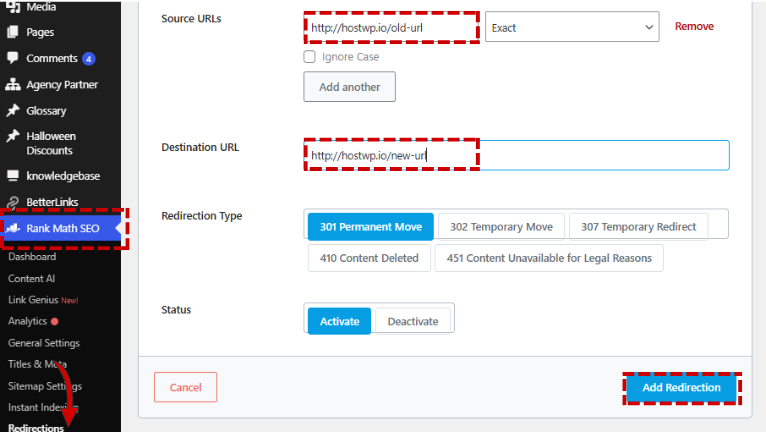Open Rank Math SEO menu
Viewport: 766px width, 432px height.
(61, 228)
